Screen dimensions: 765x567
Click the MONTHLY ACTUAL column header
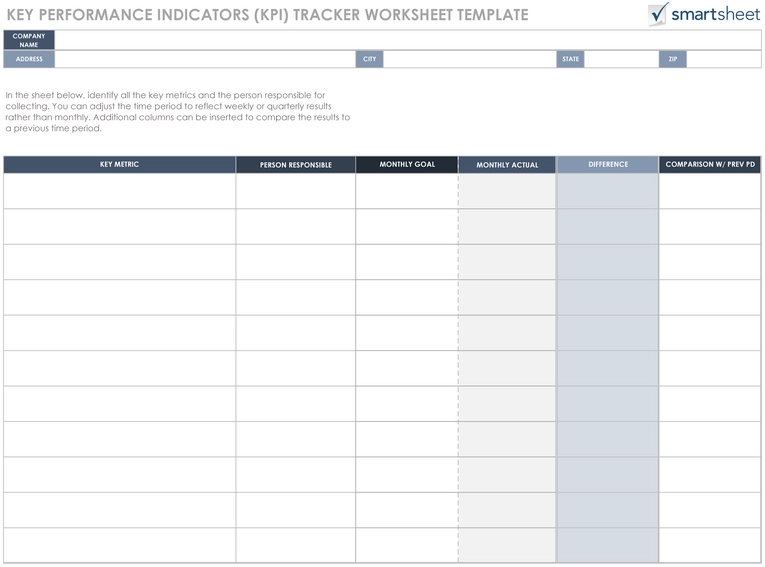pyautogui.click(x=507, y=164)
